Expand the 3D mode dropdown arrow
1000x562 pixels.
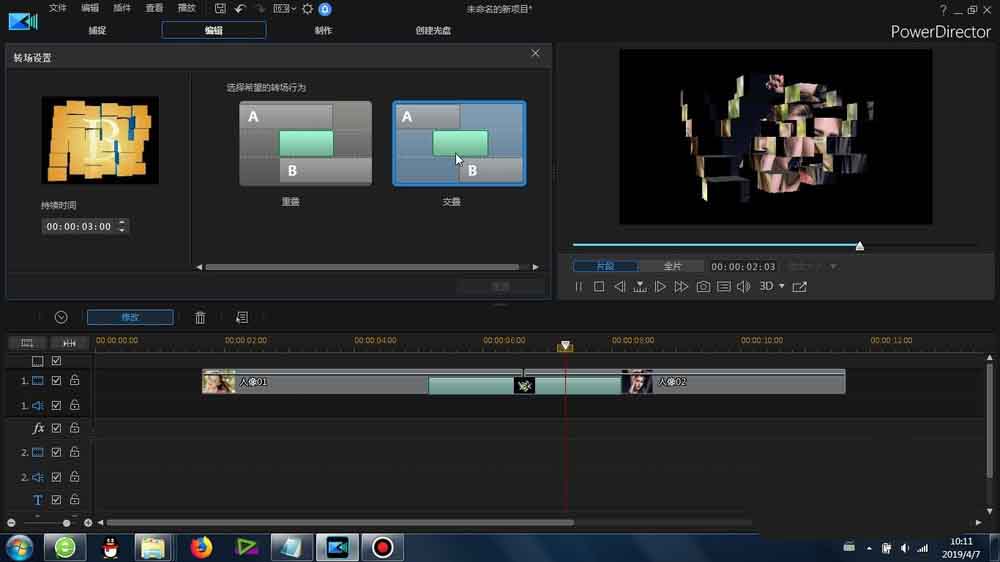point(781,286)
